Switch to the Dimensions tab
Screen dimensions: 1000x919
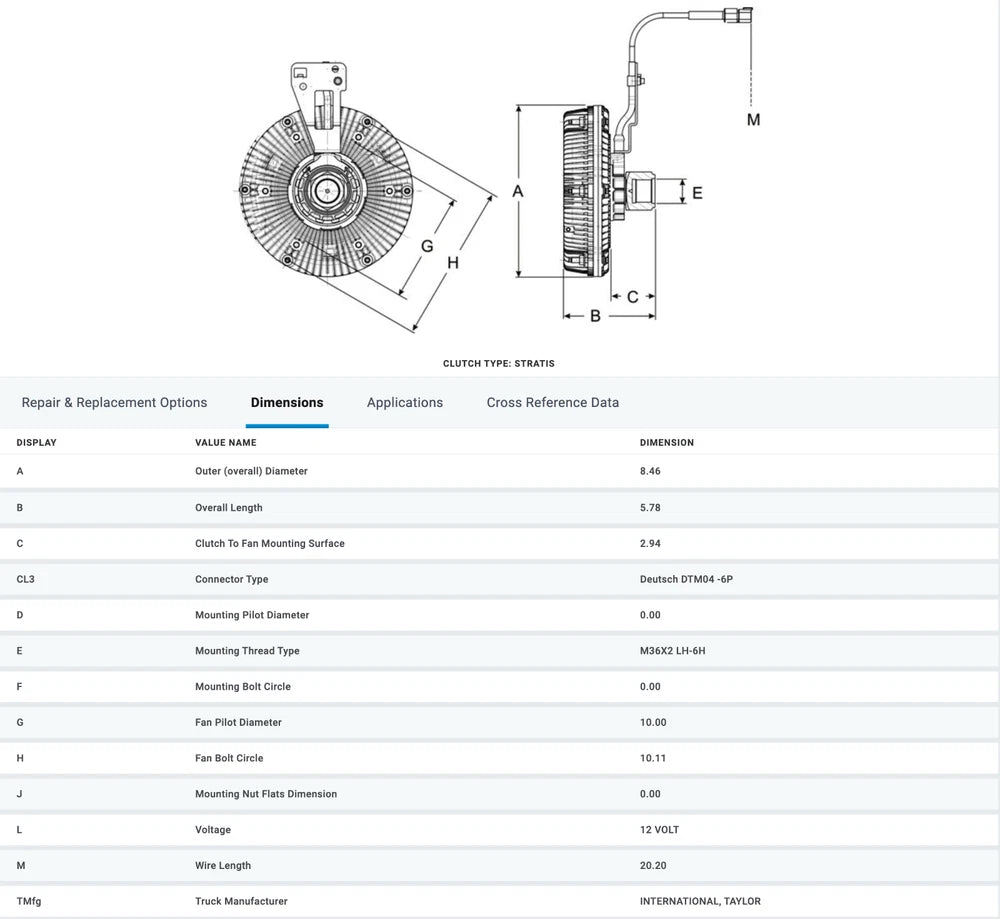(x=287, y=402)
